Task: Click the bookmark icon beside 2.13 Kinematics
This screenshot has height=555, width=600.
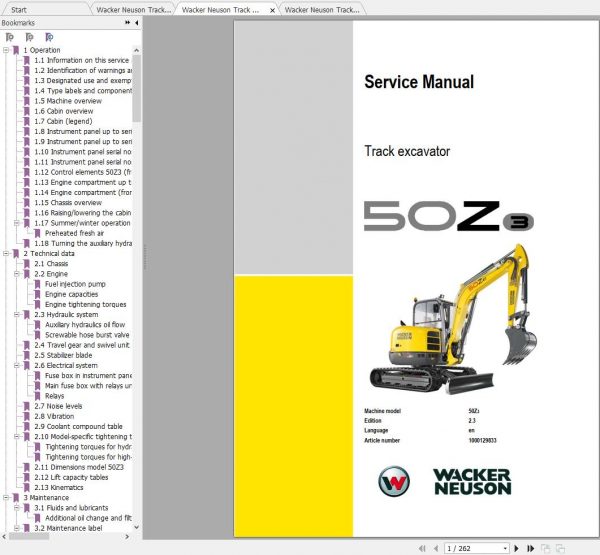Action: point(27,488)
